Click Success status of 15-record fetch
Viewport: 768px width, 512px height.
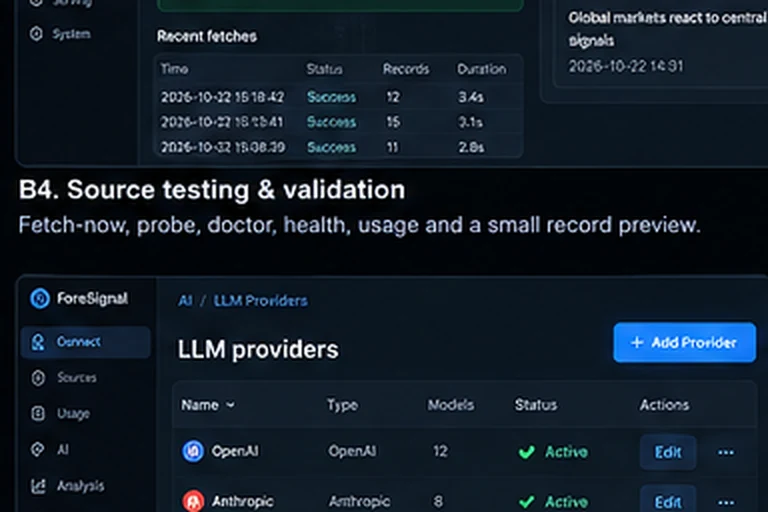point(331,122)
